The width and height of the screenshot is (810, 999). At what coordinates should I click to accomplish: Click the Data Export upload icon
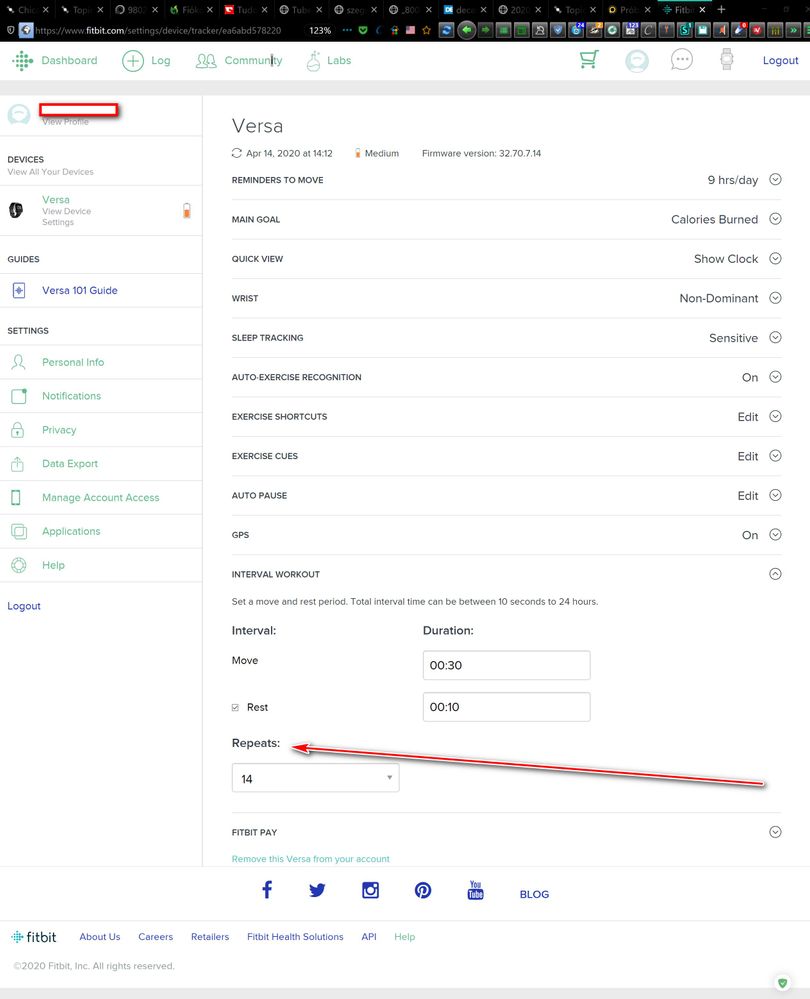(x=17, y=464)
